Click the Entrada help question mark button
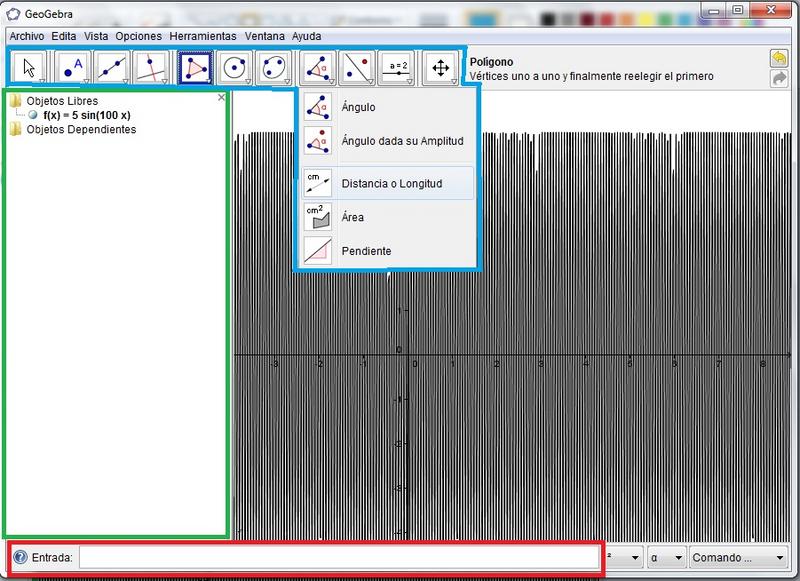 point(20,557)
